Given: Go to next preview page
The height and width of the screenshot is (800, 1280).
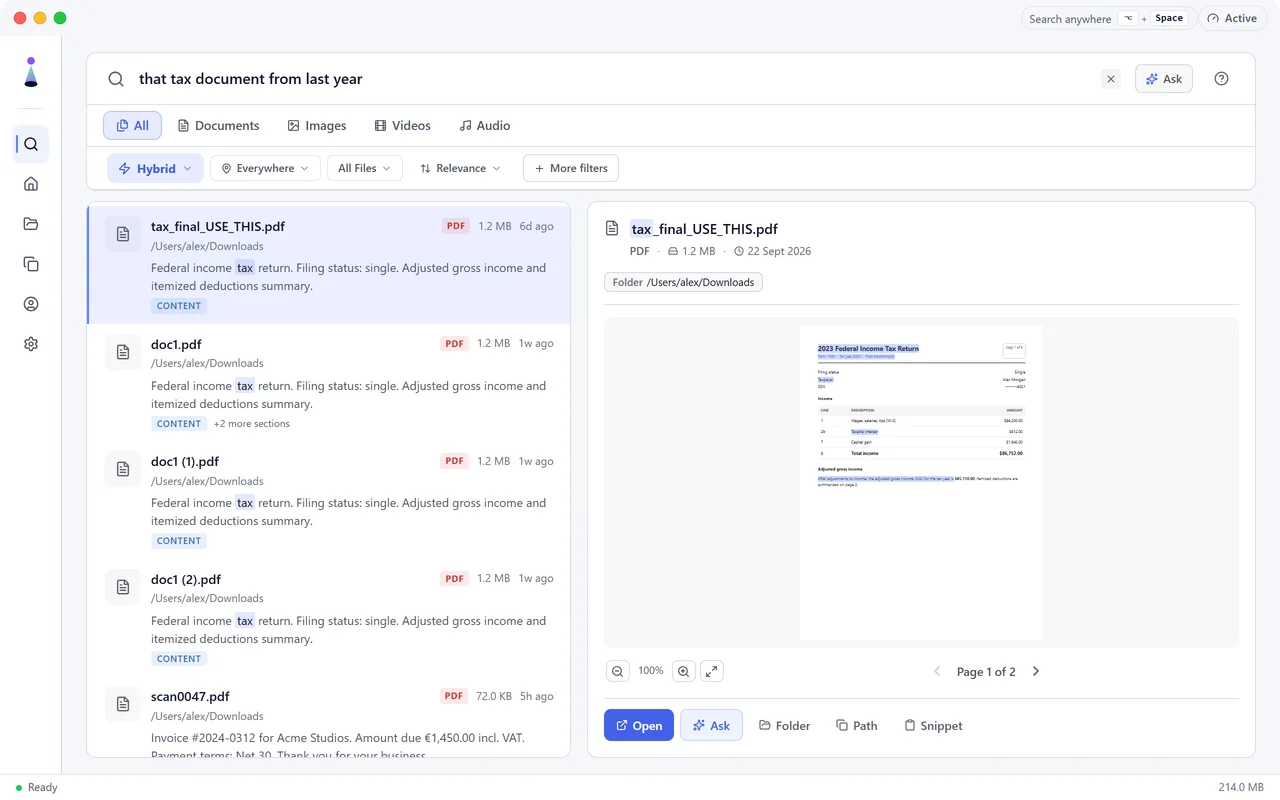Looking at the screenshot, I should coord(1036,672).
